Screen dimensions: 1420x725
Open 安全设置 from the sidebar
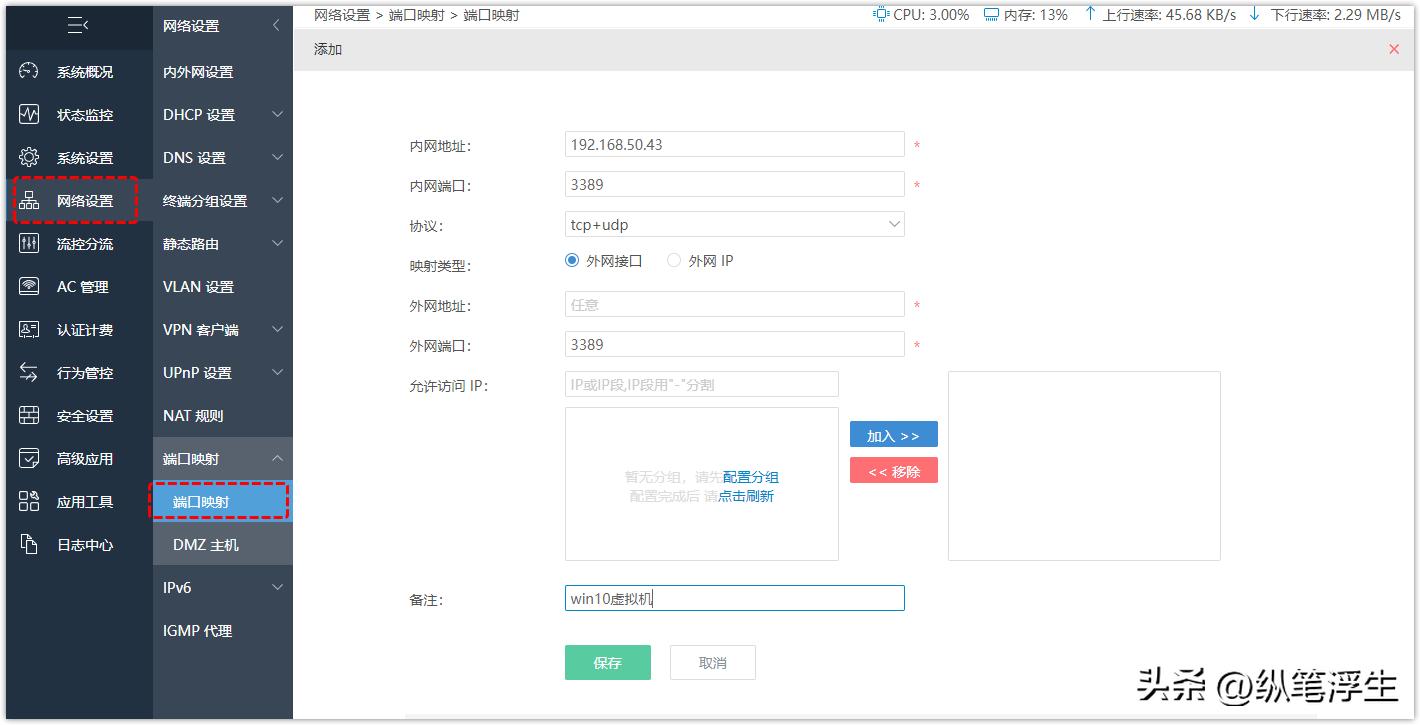click(x=80, y=415)
